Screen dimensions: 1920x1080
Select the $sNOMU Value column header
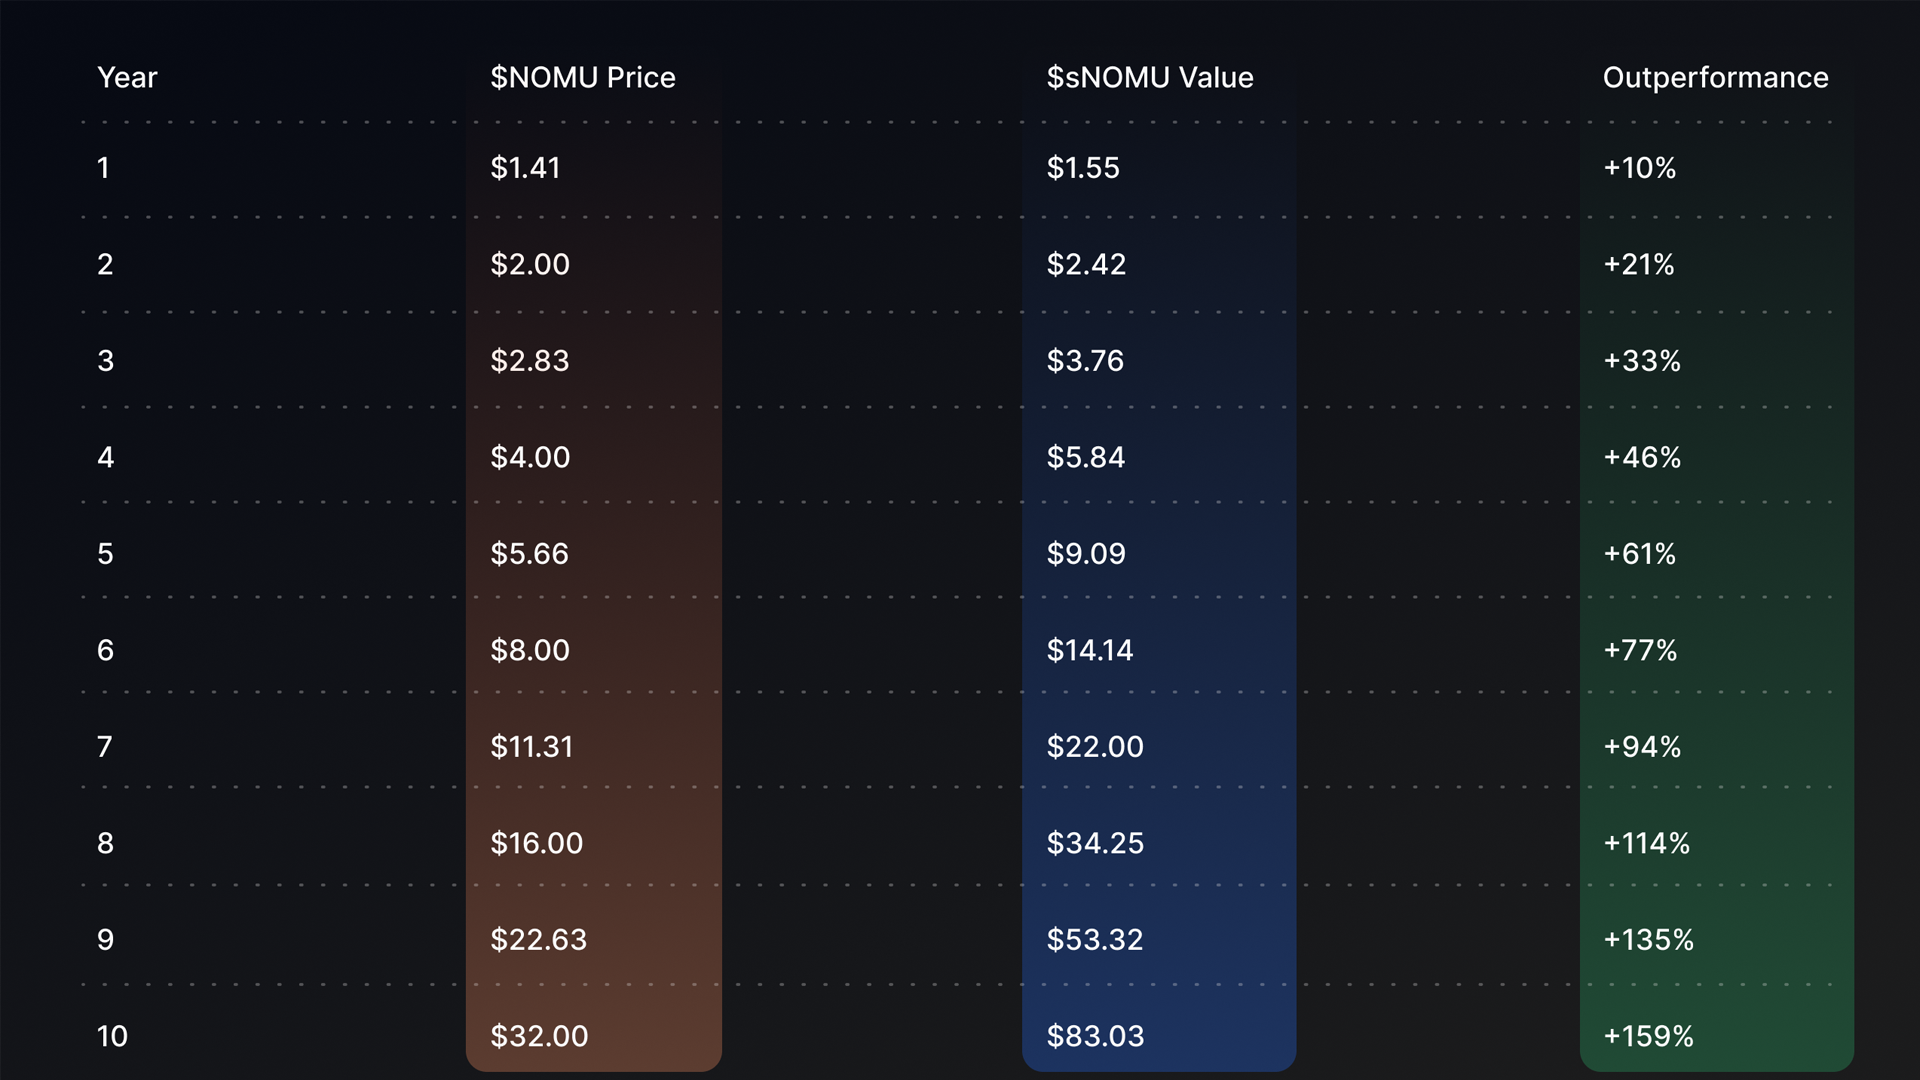point(1149,78)
